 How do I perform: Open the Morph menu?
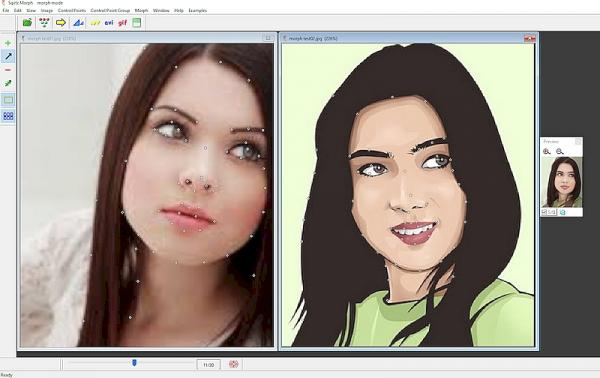coord(141,10)
